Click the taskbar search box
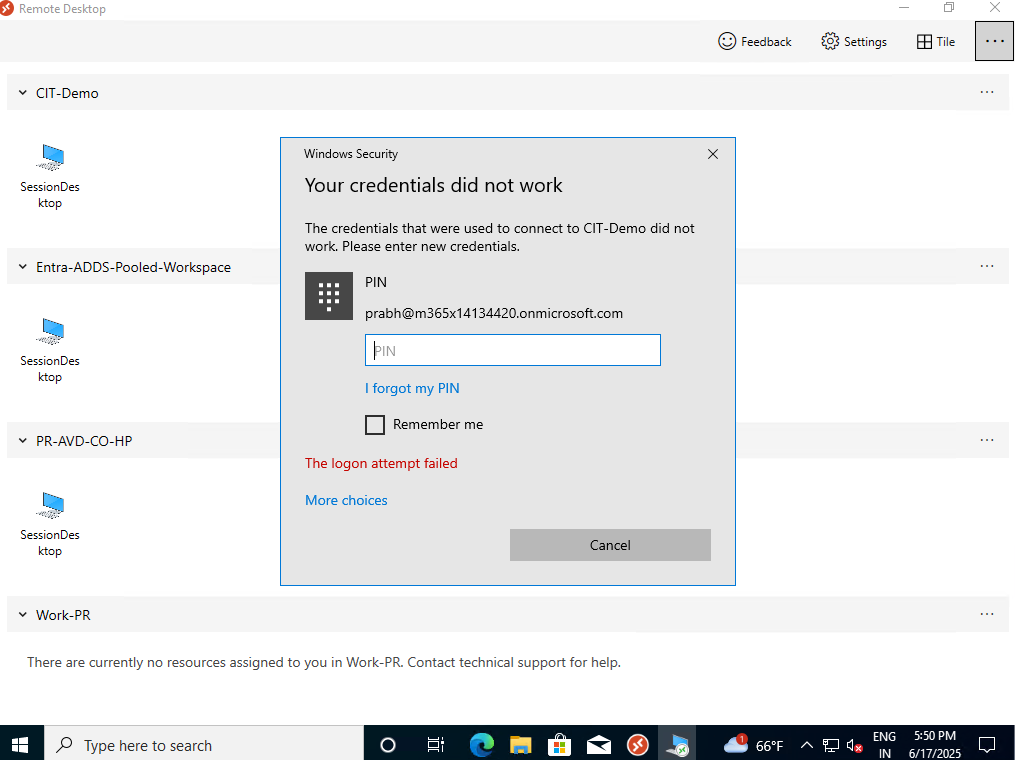Screen dimensions: 1015x760 click(203, 744)
